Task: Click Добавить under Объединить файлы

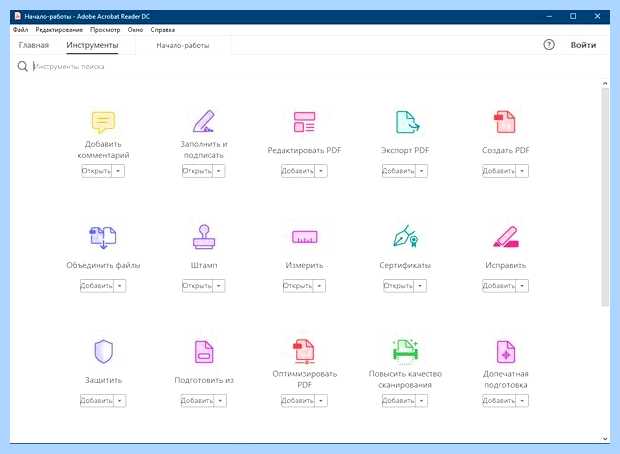Action: [x=96, y=286]
